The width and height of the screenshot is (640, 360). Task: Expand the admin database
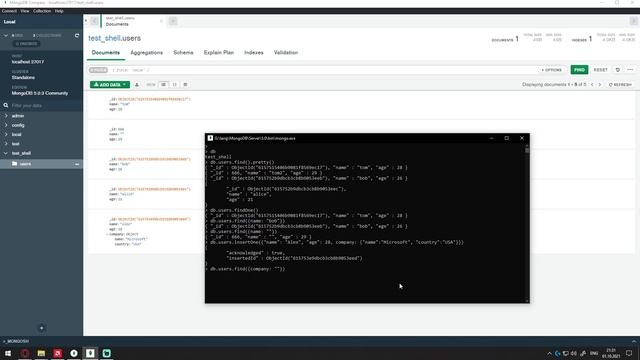point(6,116)
